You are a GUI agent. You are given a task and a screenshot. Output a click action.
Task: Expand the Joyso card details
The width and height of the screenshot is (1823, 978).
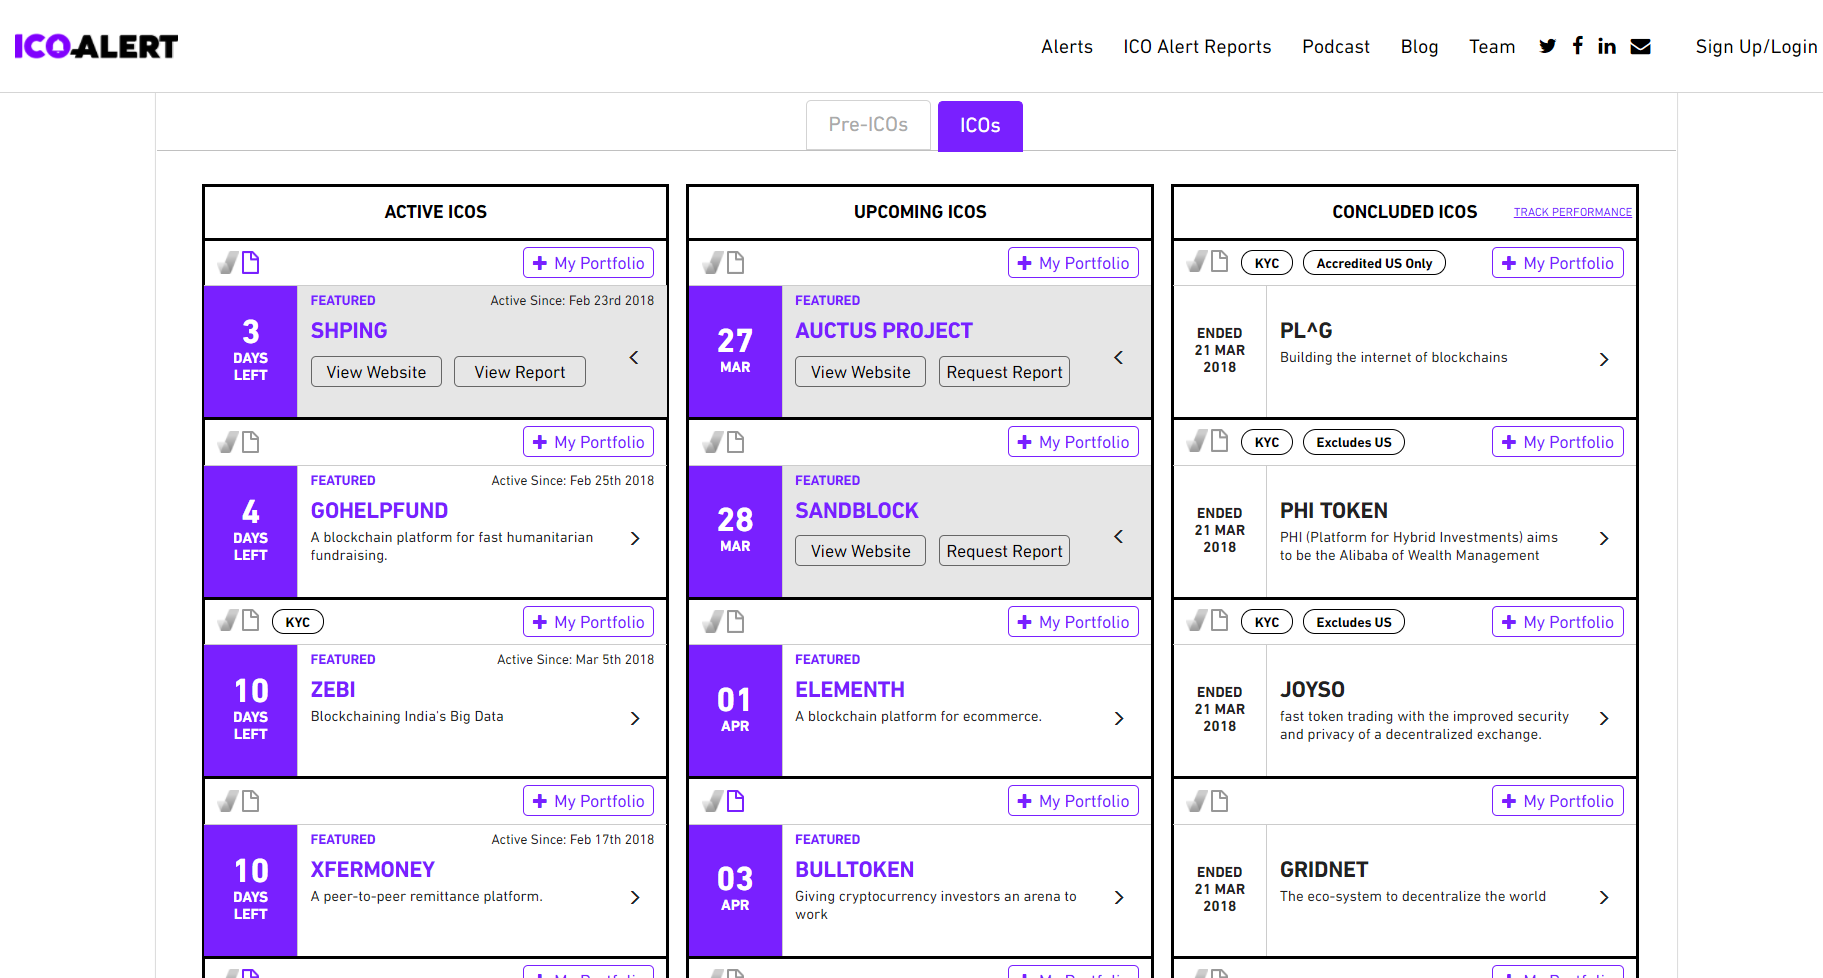pyautogui.click(x=1604, y=718)
